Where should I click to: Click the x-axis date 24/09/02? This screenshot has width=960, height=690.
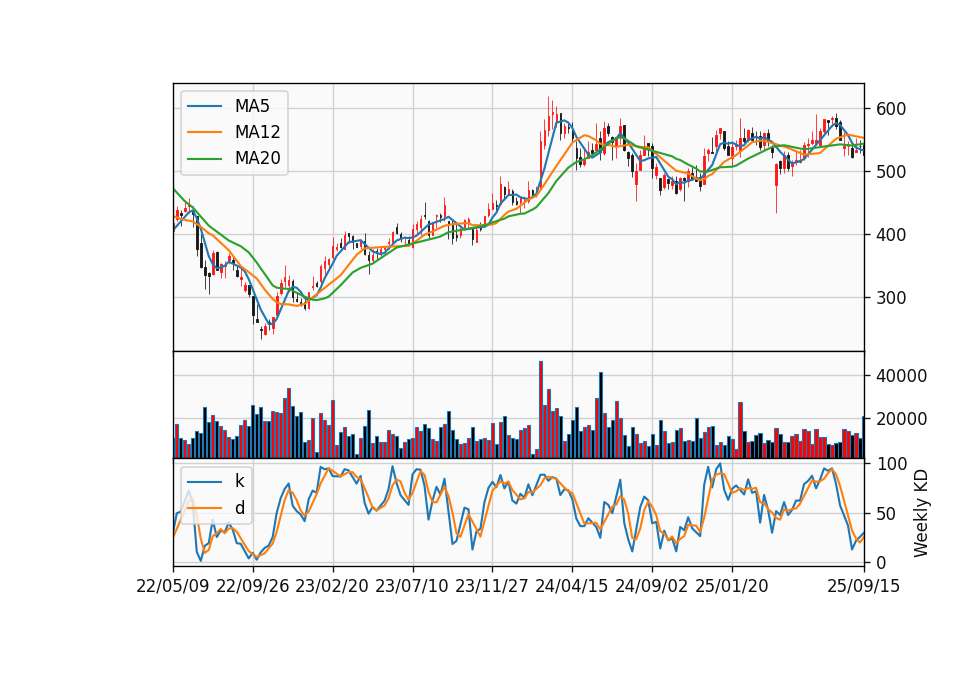[651, 587]
